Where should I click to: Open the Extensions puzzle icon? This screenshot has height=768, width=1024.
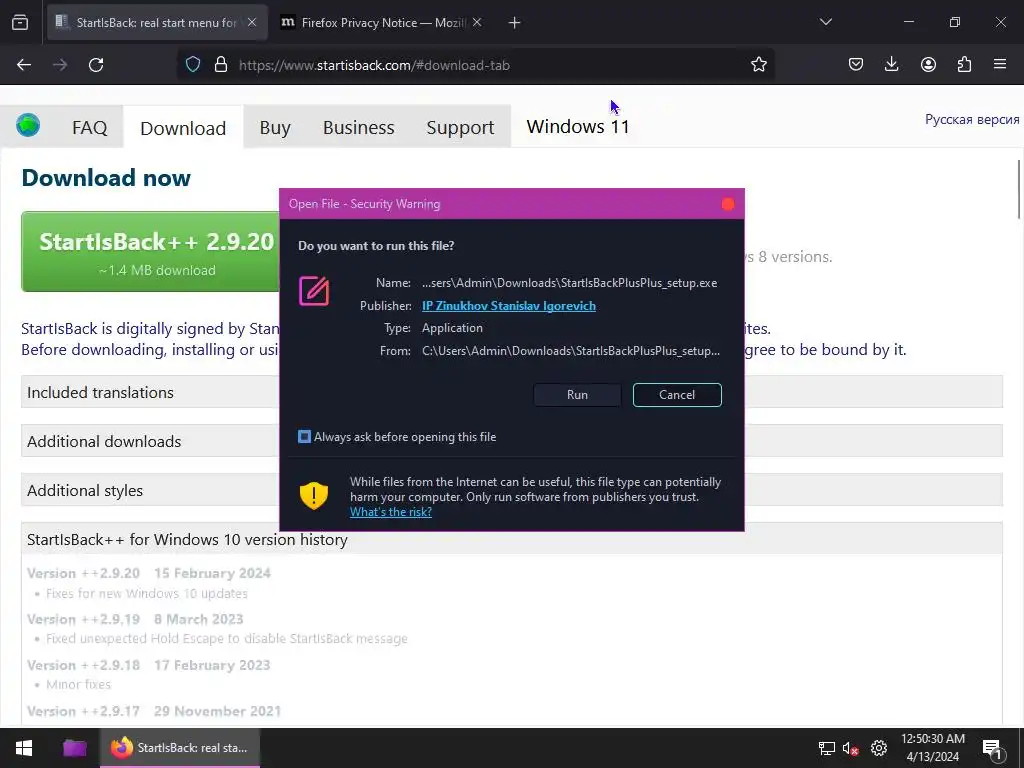964,65
